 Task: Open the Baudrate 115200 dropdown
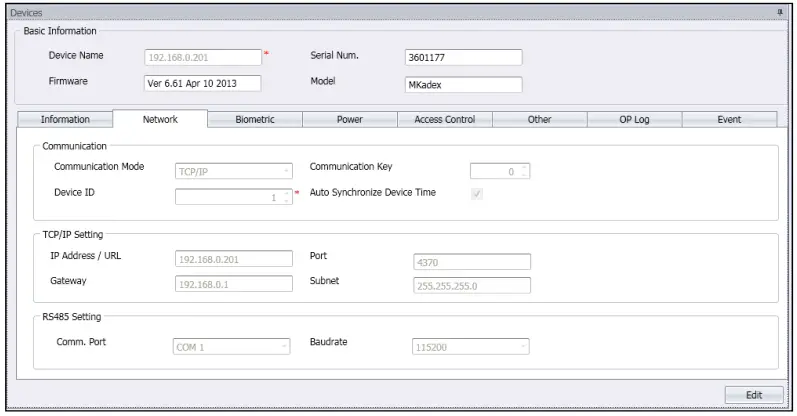click(x=471, y=347)
